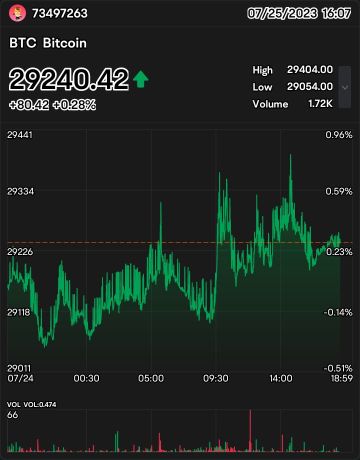This screenshot has width=360, height=460.
Task: Click the Low value 29054.00
Action: coord(310,87)
